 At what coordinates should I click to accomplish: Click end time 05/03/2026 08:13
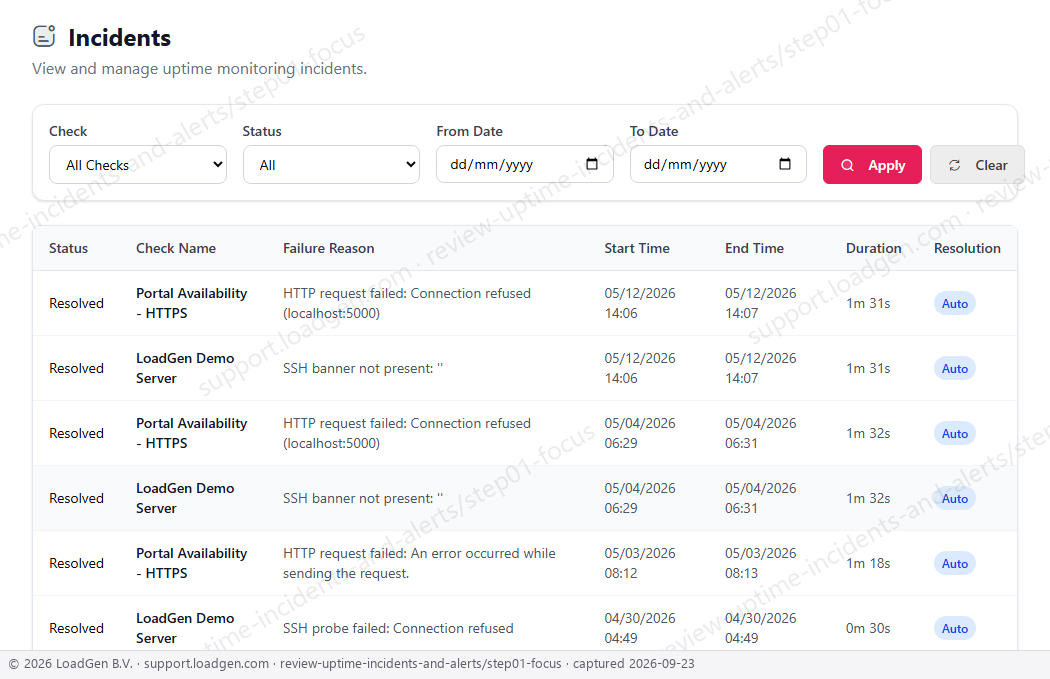pyautogui.click(x=761, y=563)
